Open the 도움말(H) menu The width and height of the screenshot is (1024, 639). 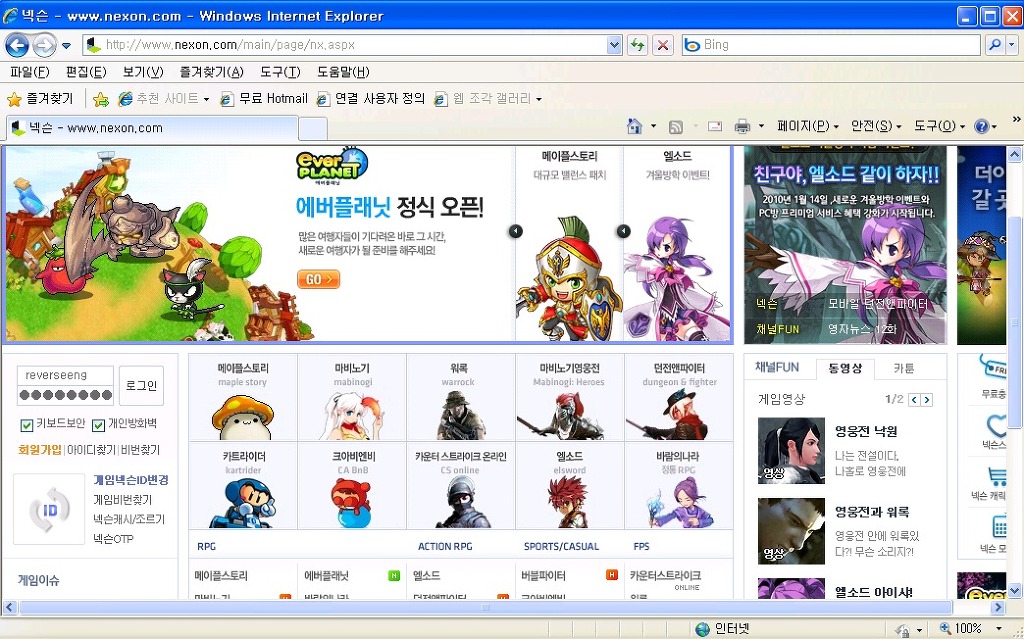(x=344, y=72)
